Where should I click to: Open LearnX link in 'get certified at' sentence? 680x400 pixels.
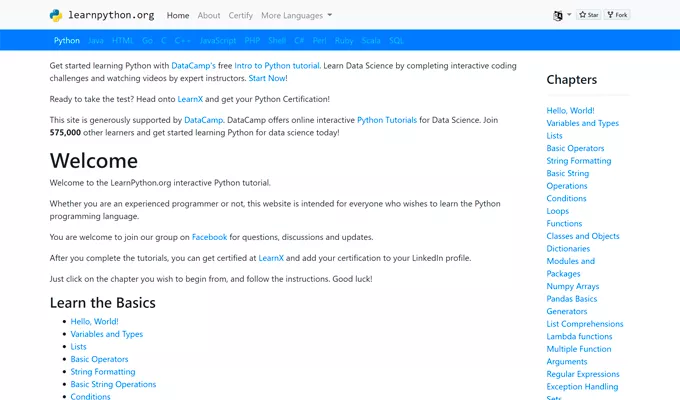pos(271,258)
